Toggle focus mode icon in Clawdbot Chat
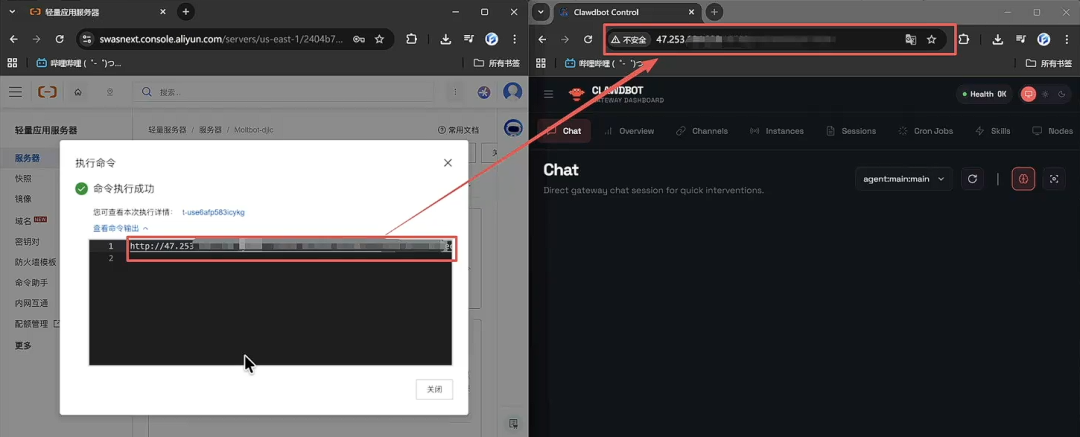1080x437 pixels. click(x=1054, y=179)
